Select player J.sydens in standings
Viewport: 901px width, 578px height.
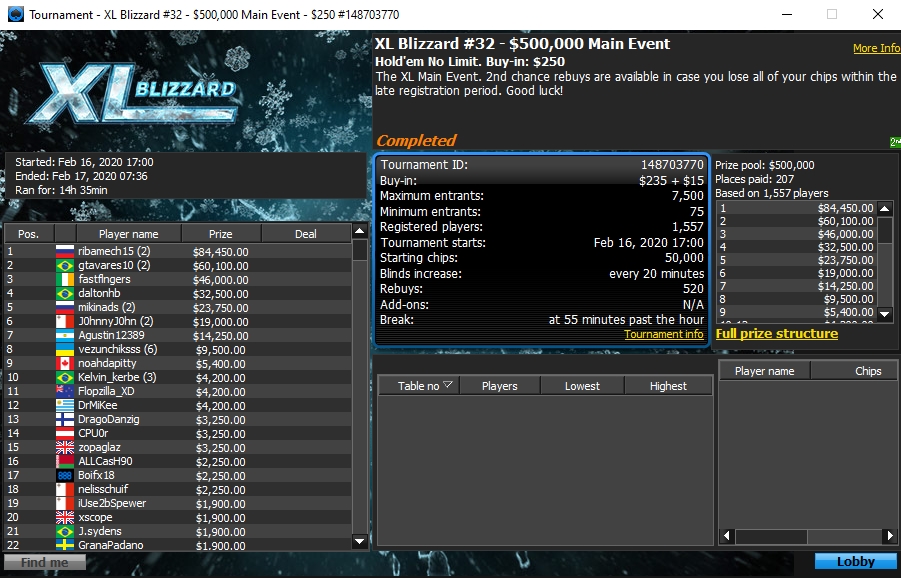click(178, 531)
